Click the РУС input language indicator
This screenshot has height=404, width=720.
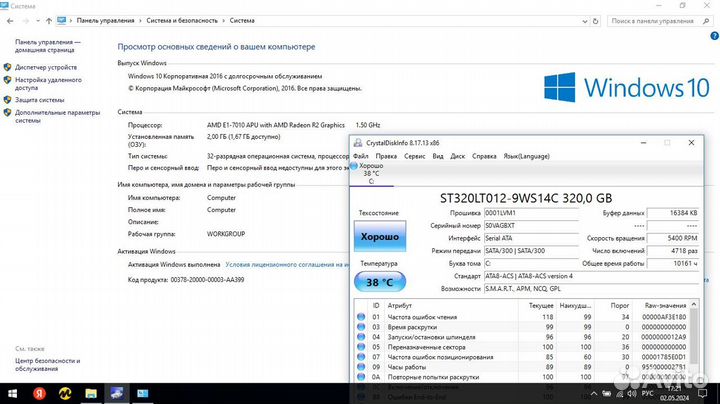pos(647,393)
